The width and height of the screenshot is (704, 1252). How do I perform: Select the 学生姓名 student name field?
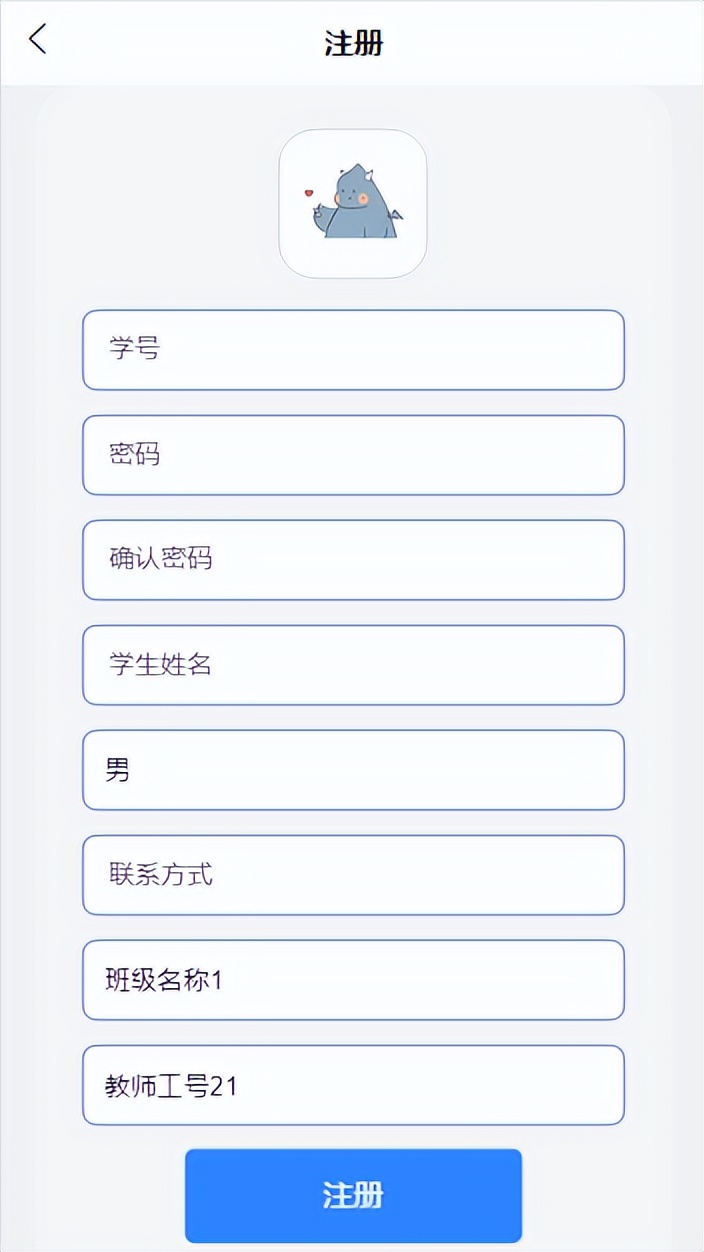pos(352,665)
